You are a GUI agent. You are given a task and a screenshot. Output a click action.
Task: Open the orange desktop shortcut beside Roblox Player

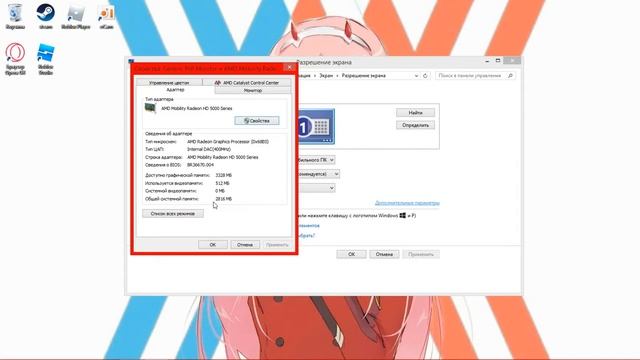106,16
